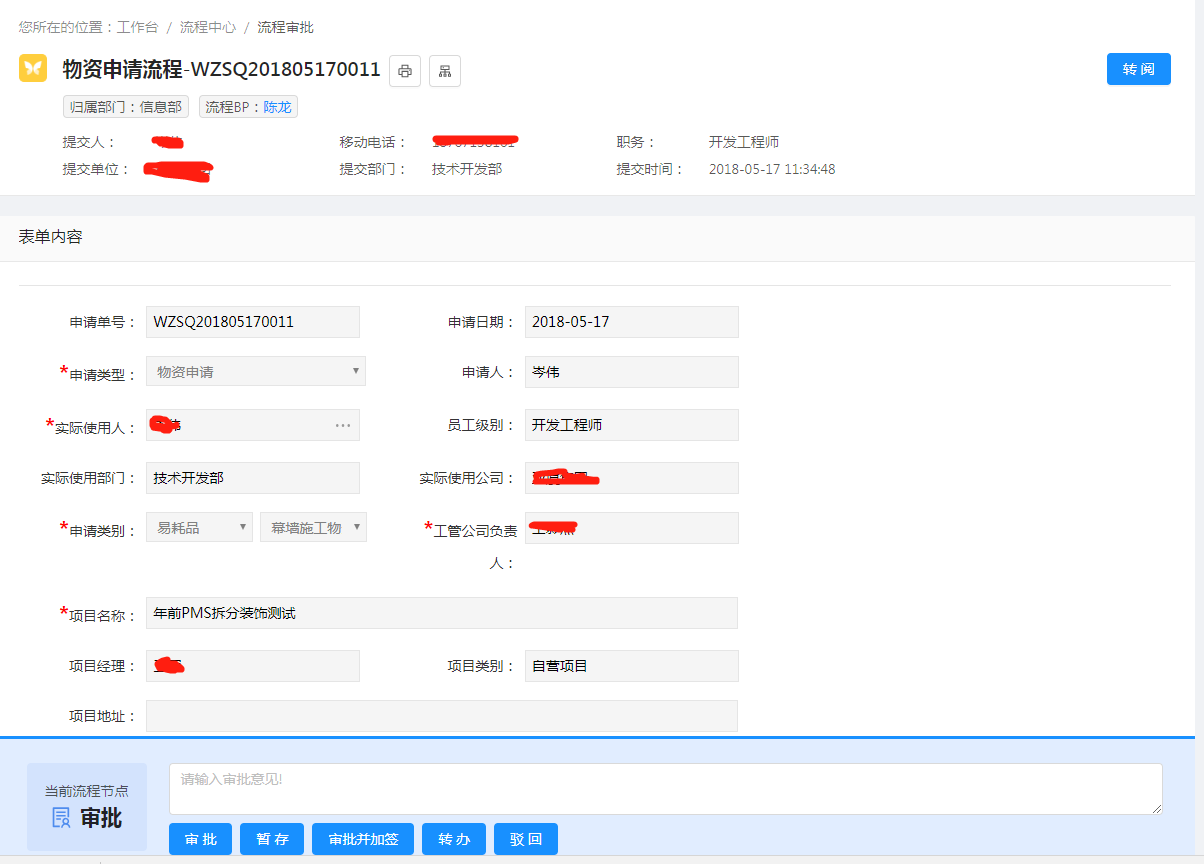This screenshot has height=864, width=1204.
Task: Expand the 易耗品 category dropdown
Action: [199, 527]
